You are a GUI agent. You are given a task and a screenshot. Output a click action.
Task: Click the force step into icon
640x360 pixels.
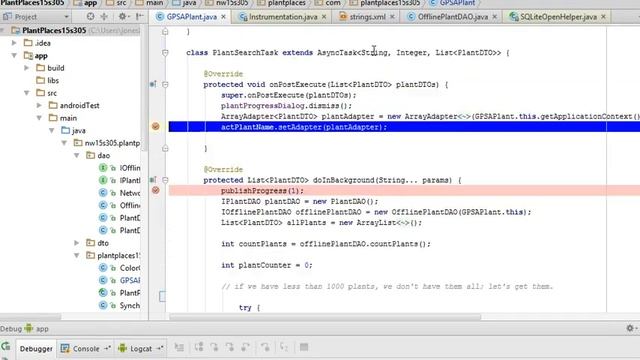coord(230,347)
